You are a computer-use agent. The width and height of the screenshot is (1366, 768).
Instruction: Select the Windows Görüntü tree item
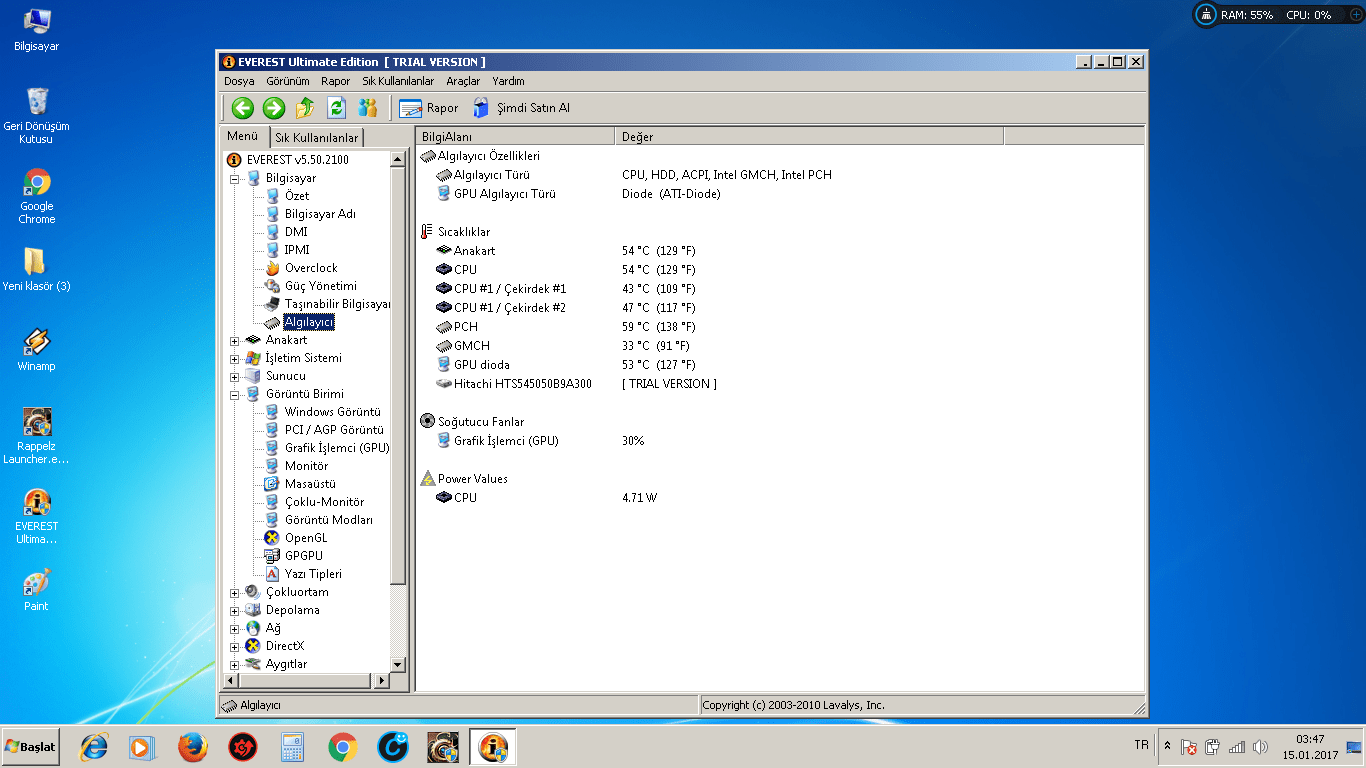click(x=333, y=412)
